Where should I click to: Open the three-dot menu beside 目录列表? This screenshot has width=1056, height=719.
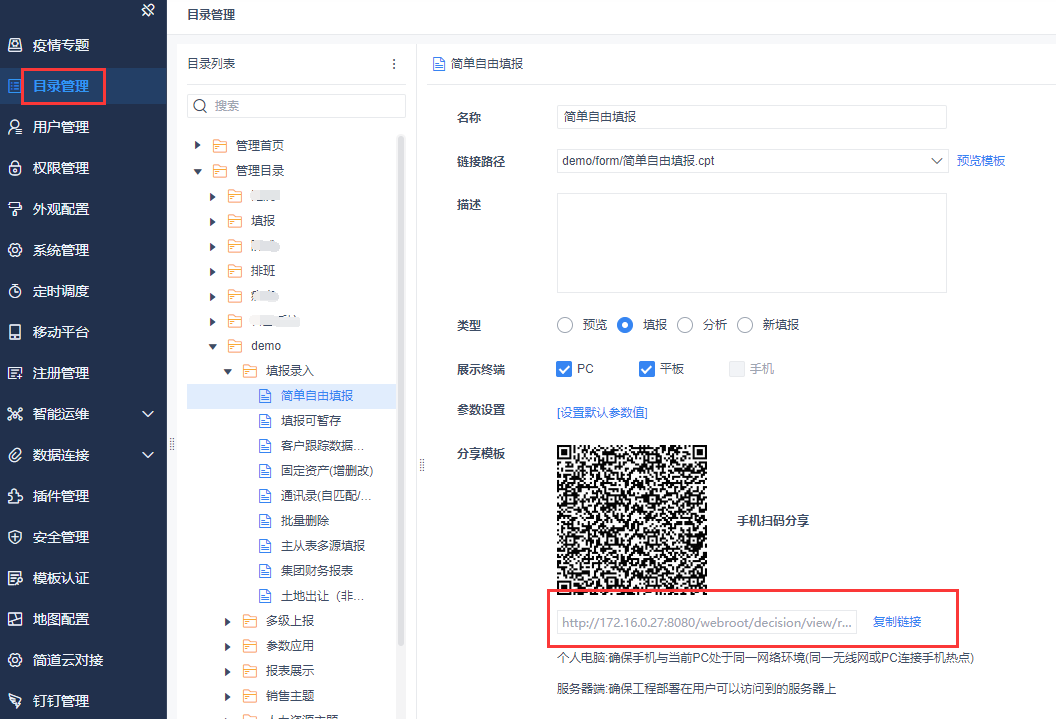point(394,64)
